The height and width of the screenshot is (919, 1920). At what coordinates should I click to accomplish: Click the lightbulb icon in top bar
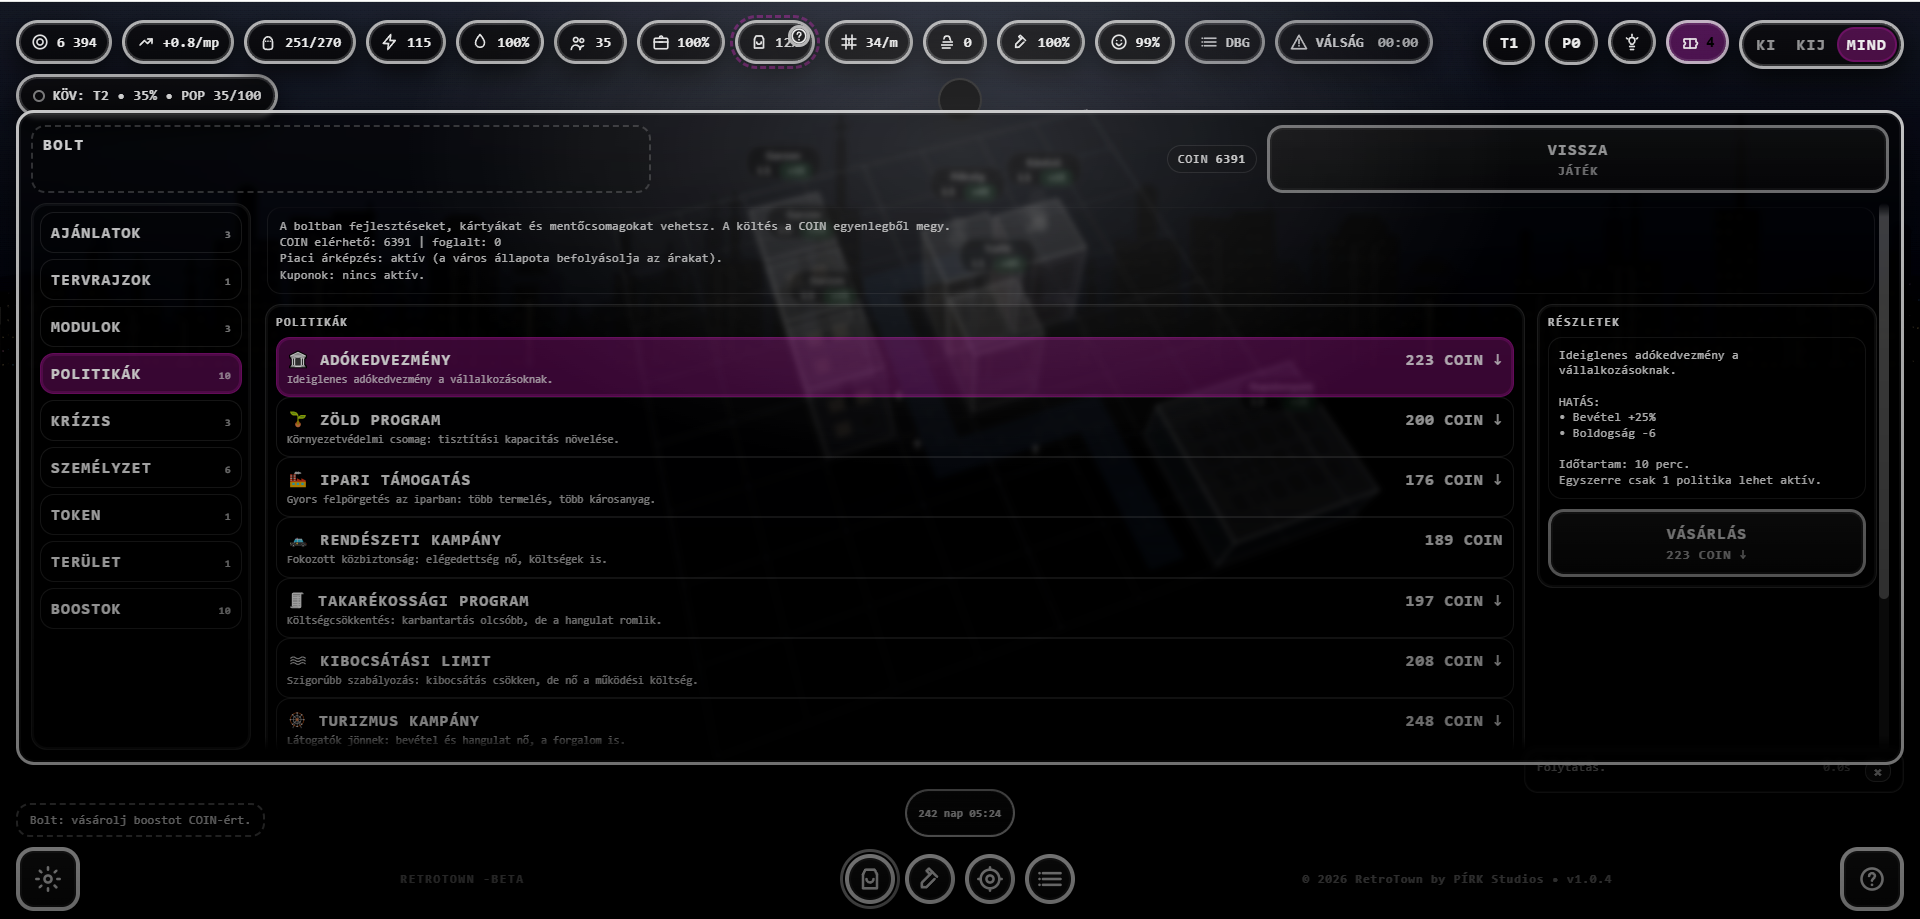click(1632, 43)
